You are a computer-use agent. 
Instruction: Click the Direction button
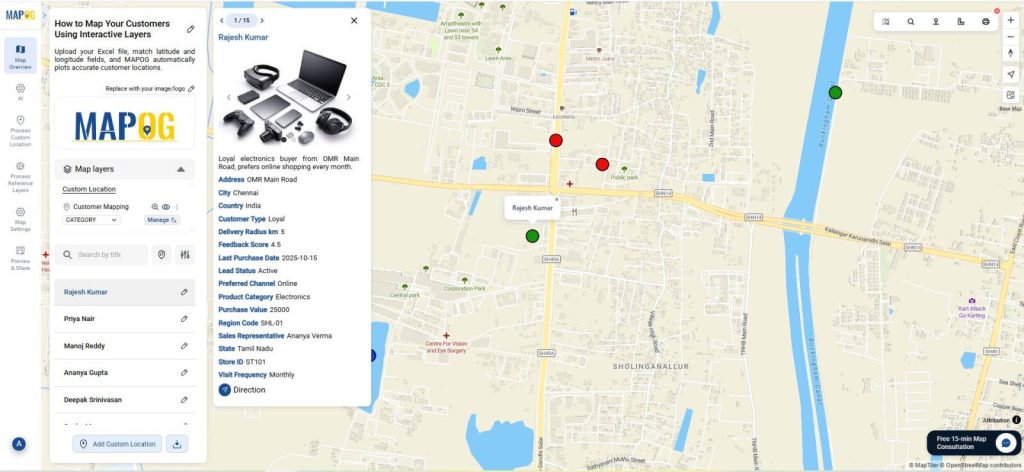pos(242,390)
